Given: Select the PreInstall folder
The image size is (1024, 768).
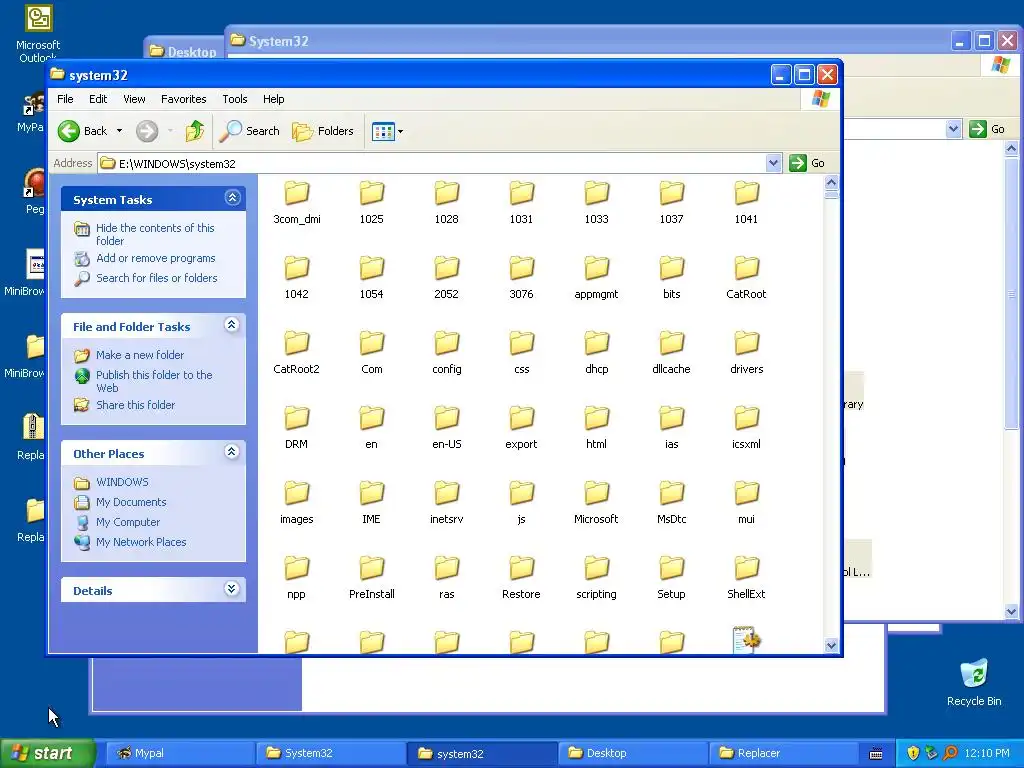Looking at the screenshot, I should click(372, 578).
